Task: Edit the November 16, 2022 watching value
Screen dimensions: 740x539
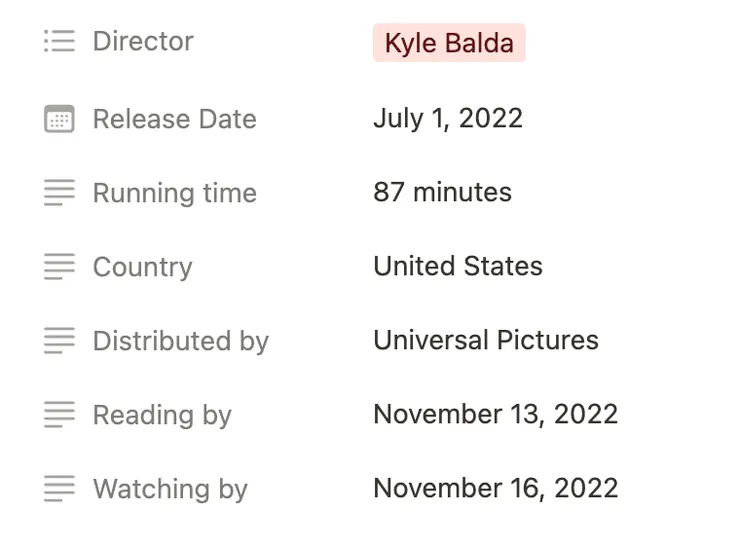Action: pyautogui.click(x=495, y=488)
